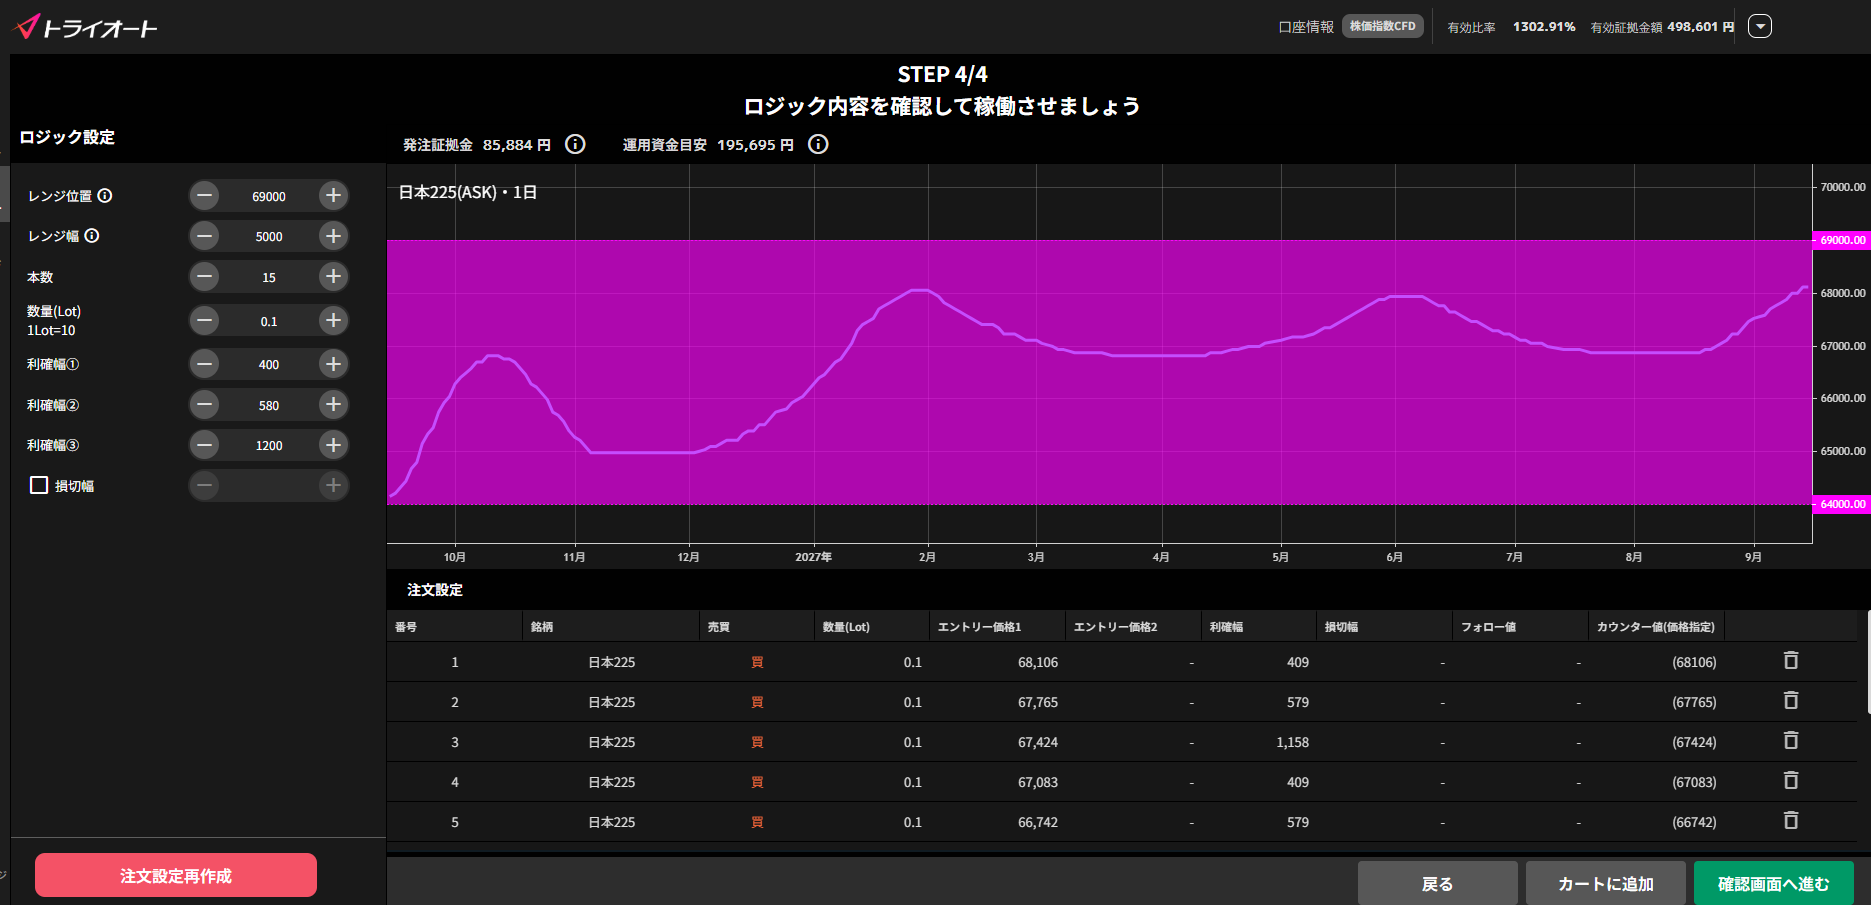The height and width of the screenshot is (905, 1871).
Task: Click the レンジ位置 info icon
Action: [x=105, y=196]
